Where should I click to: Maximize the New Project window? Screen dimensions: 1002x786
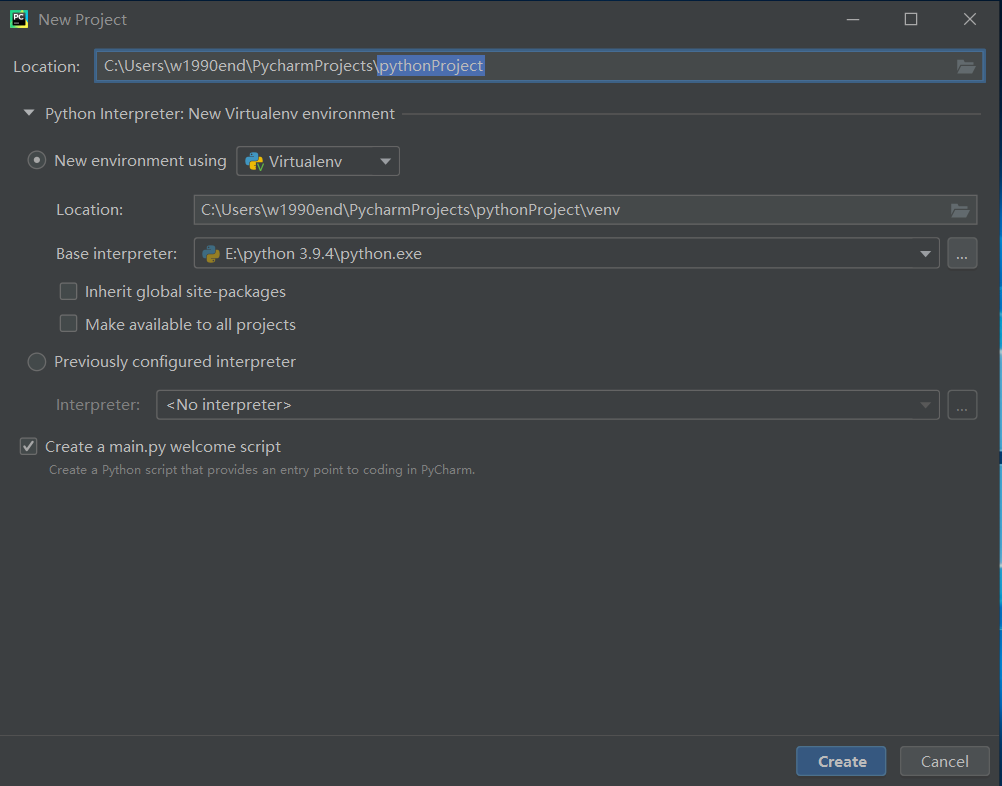[x=911, y=19]
